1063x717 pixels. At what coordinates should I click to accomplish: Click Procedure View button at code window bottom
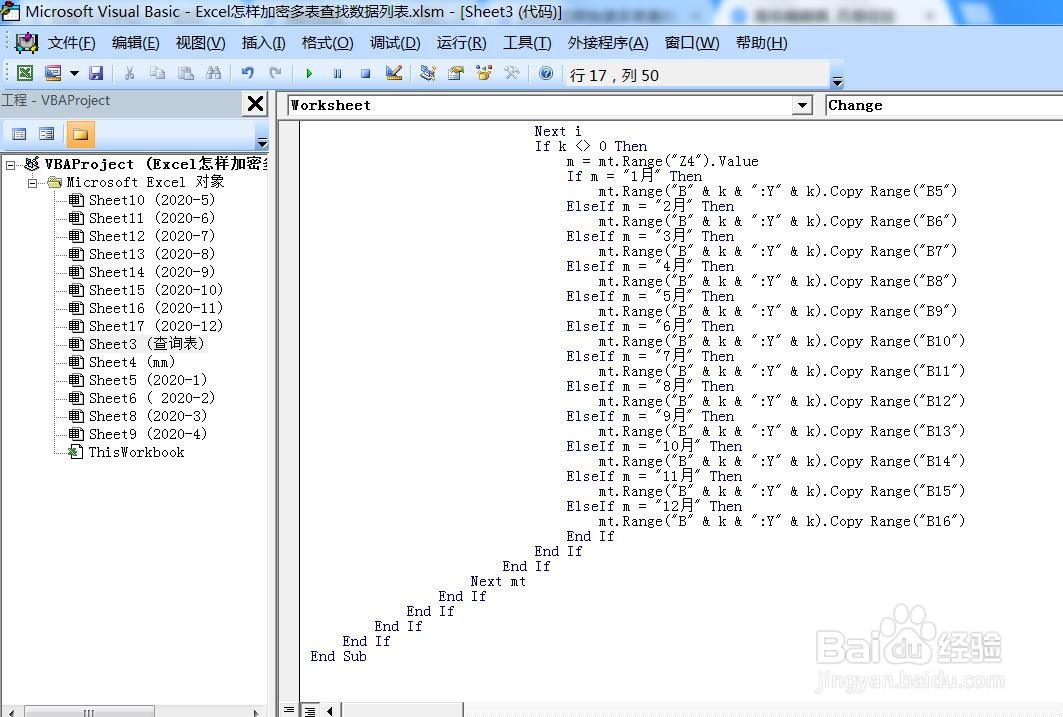tap(289, 710)
